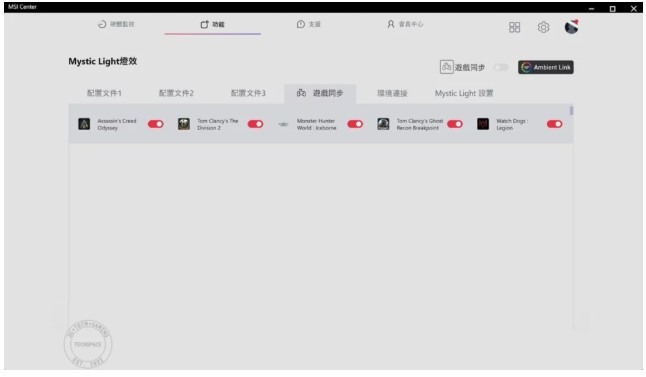The image size is (646, 377).
Task: Click the game sync controller icon beside toggle
Action: (447, 67)
